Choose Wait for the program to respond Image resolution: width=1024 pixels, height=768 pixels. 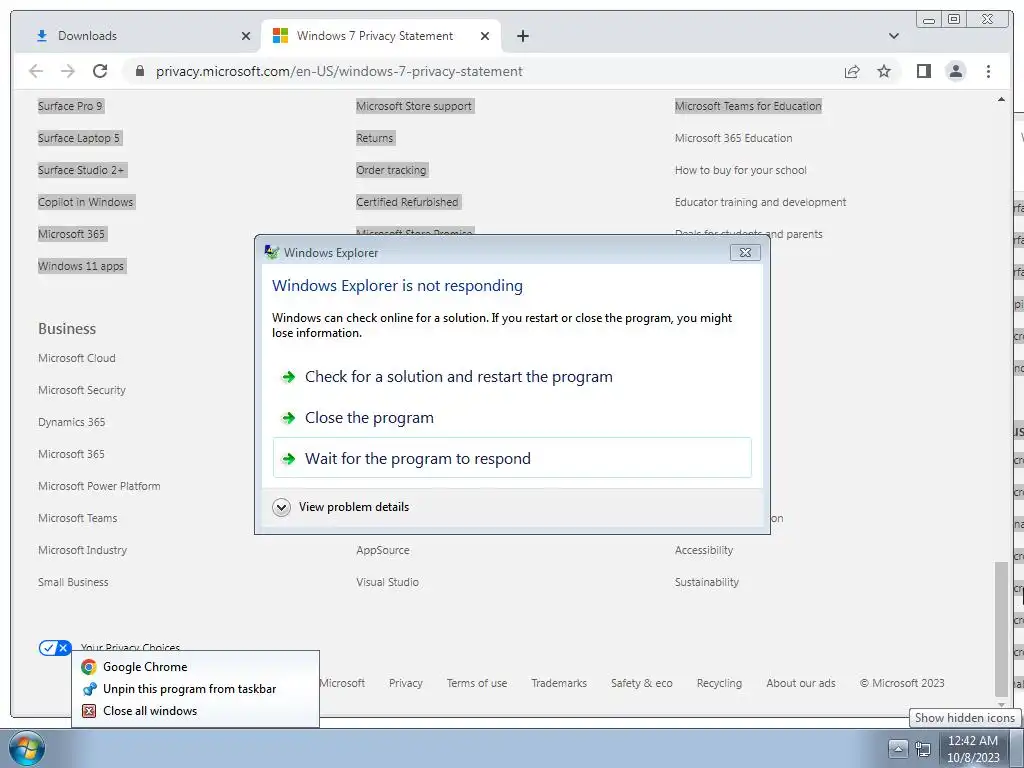(x=512, y=458)
